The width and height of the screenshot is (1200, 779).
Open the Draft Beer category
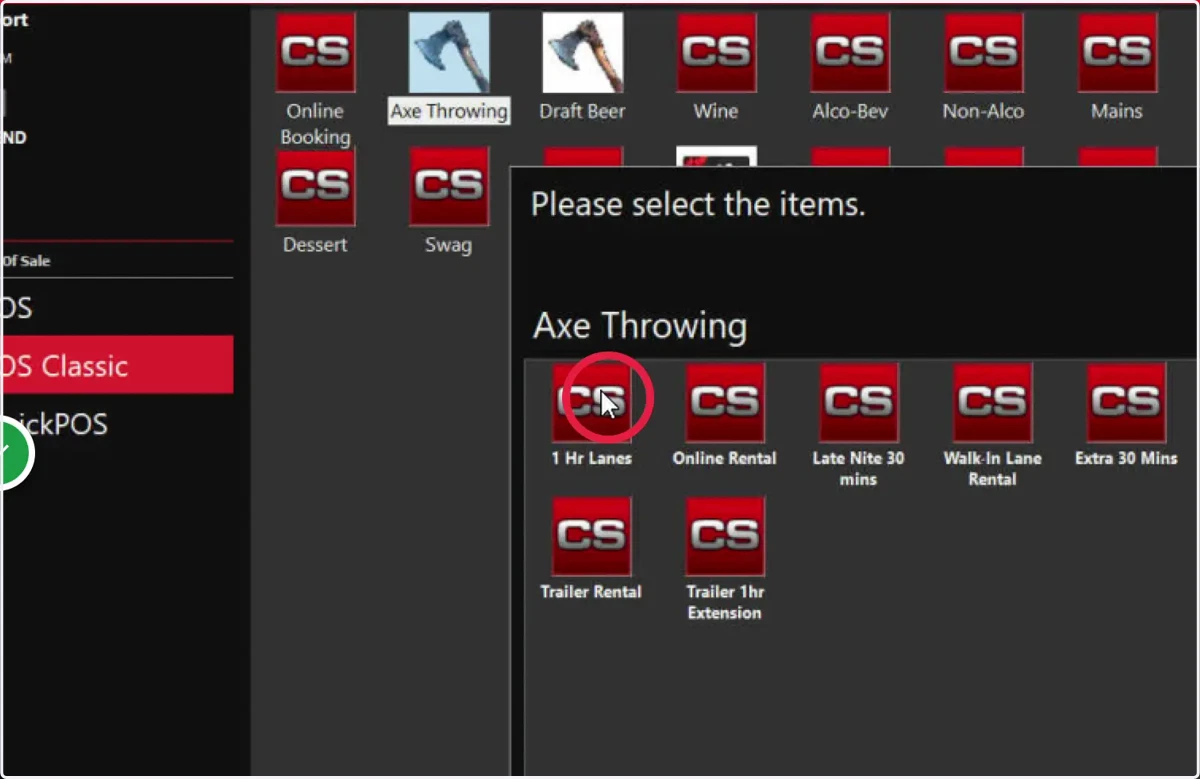tap(582, 53)
